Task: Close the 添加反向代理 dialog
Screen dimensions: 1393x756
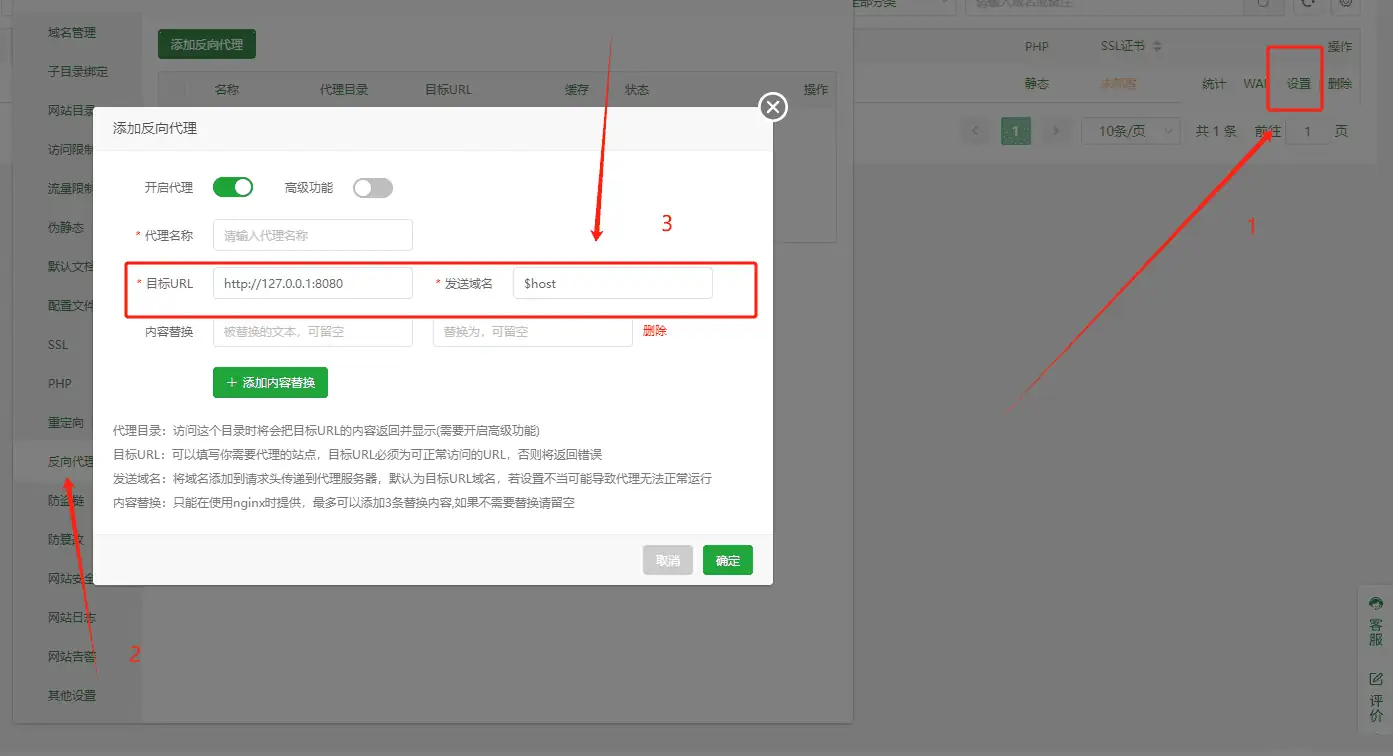Action: (x=772, y=107)
